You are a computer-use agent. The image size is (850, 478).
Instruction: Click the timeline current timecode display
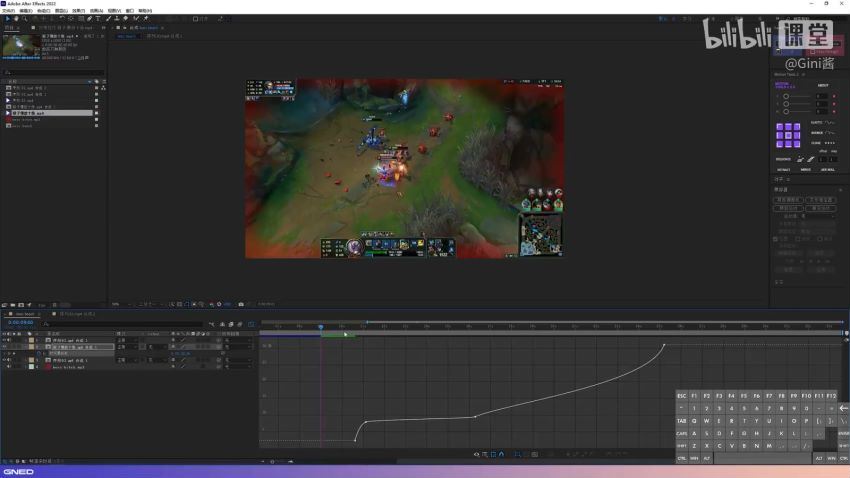pos(21,322)
